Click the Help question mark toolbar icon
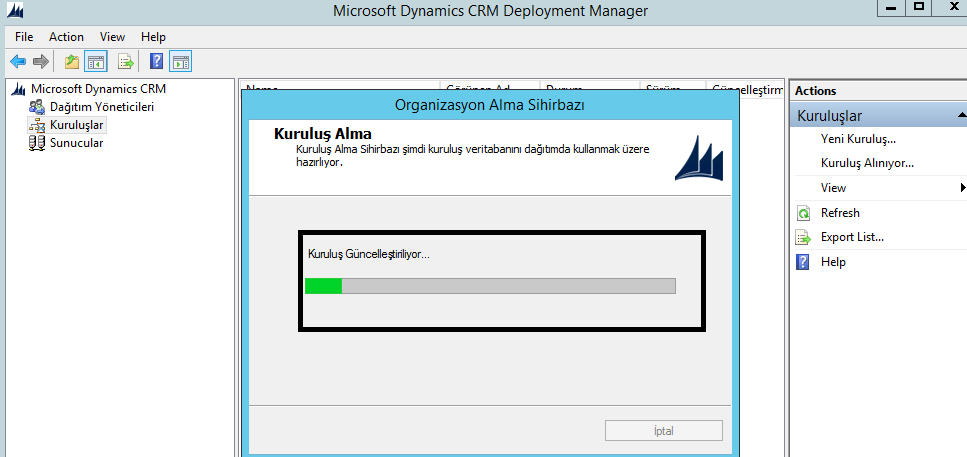Image resolution: width=967 pixels, height=457 pixels. pos(157,61)
